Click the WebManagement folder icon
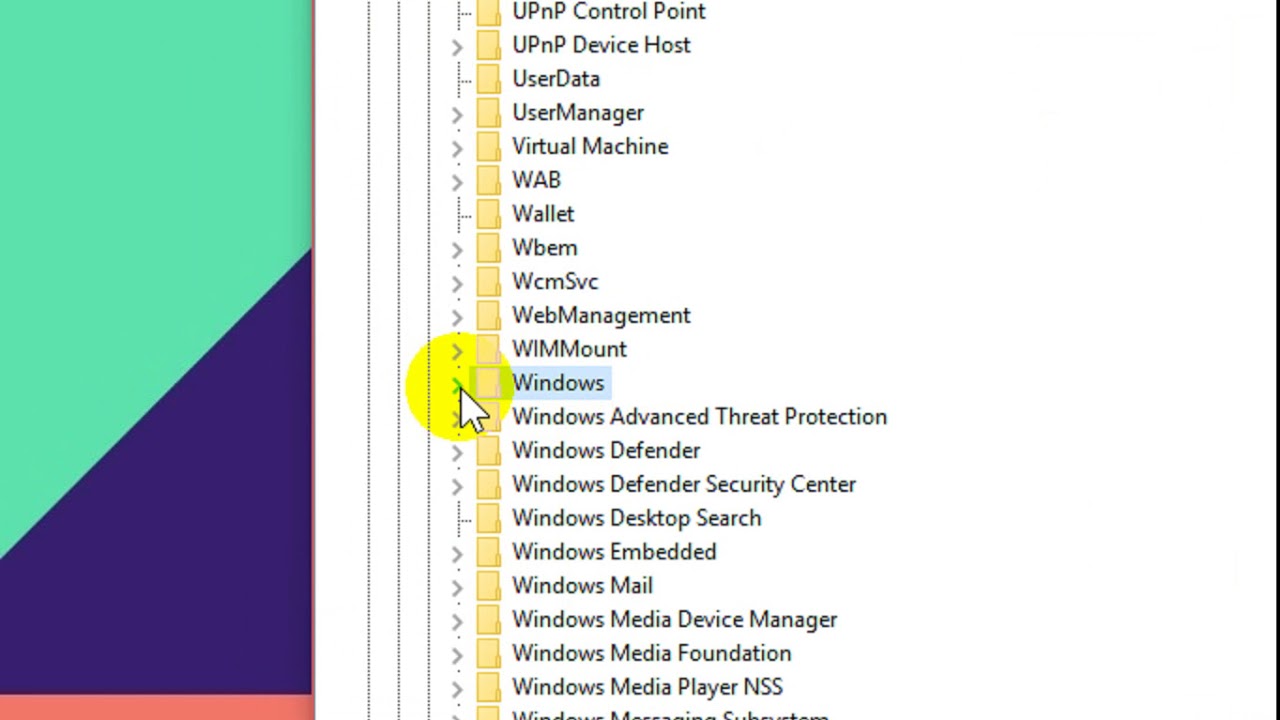Image resolution: width=1280 pixels, height=720 pixels. click(488, 316)
